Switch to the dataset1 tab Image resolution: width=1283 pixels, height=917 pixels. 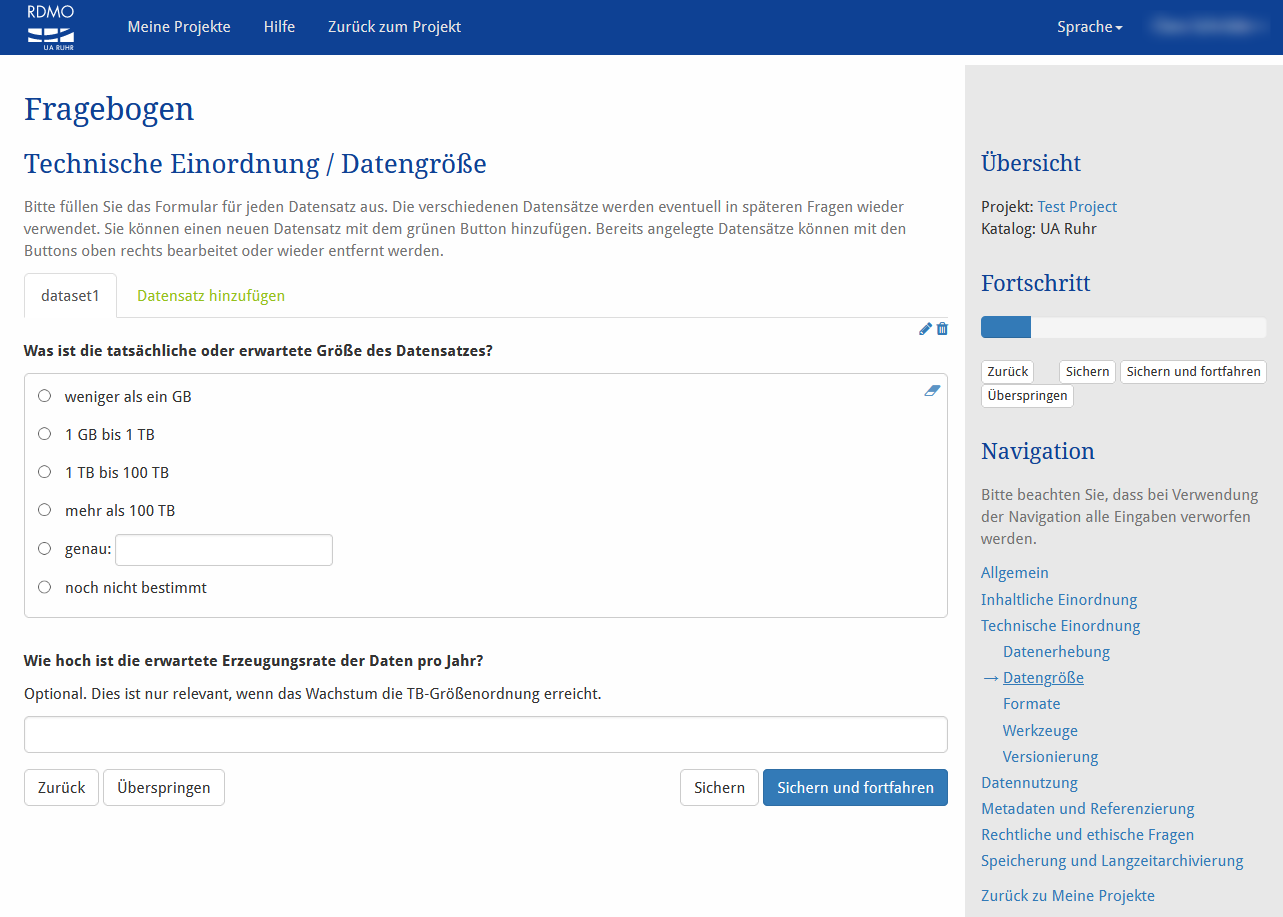point(71,296)
